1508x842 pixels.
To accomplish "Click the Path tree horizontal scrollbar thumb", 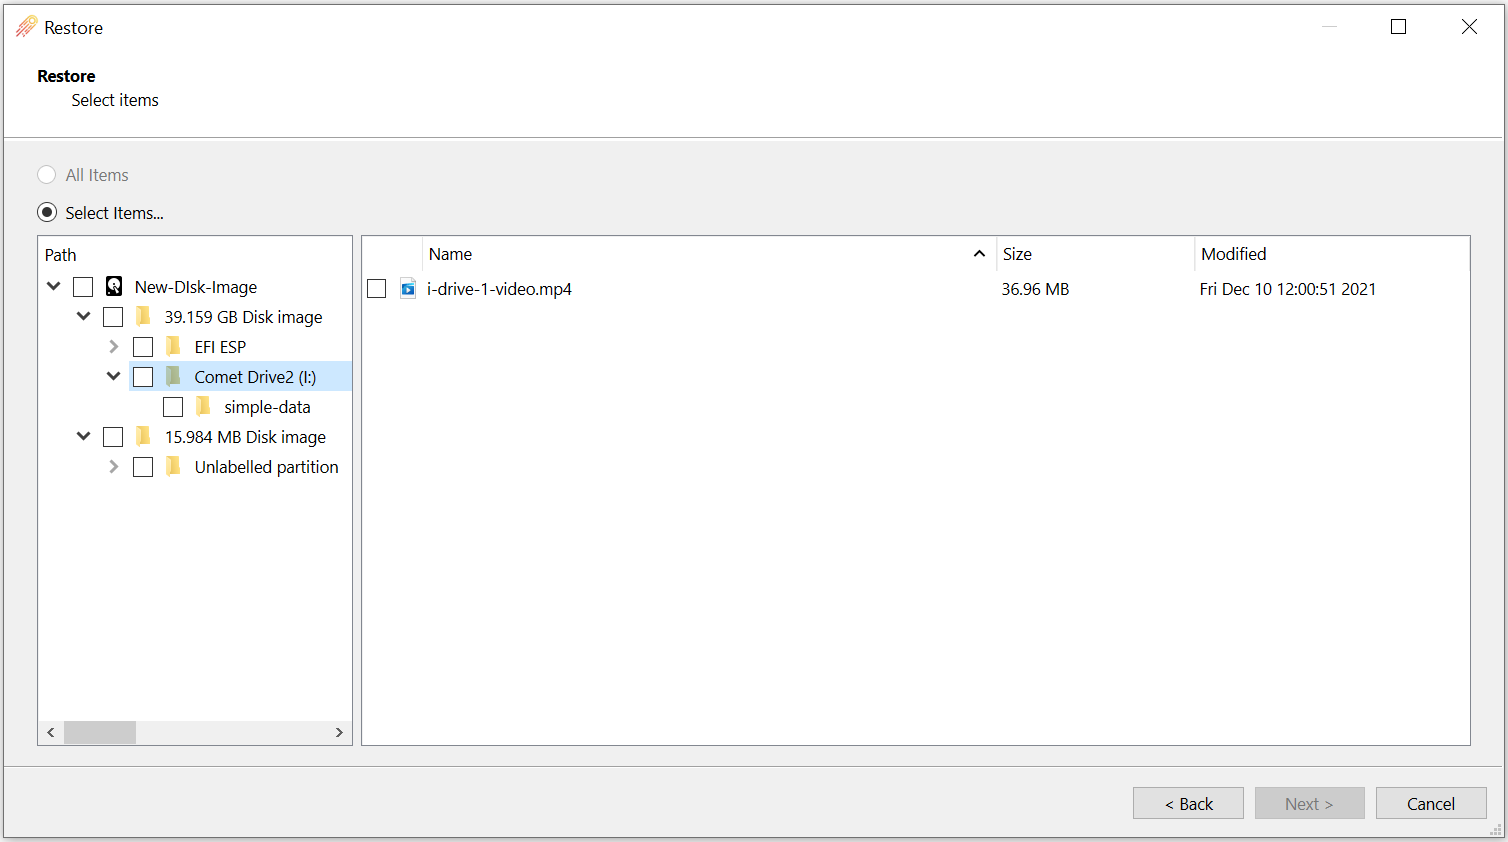I will point(100,733).
